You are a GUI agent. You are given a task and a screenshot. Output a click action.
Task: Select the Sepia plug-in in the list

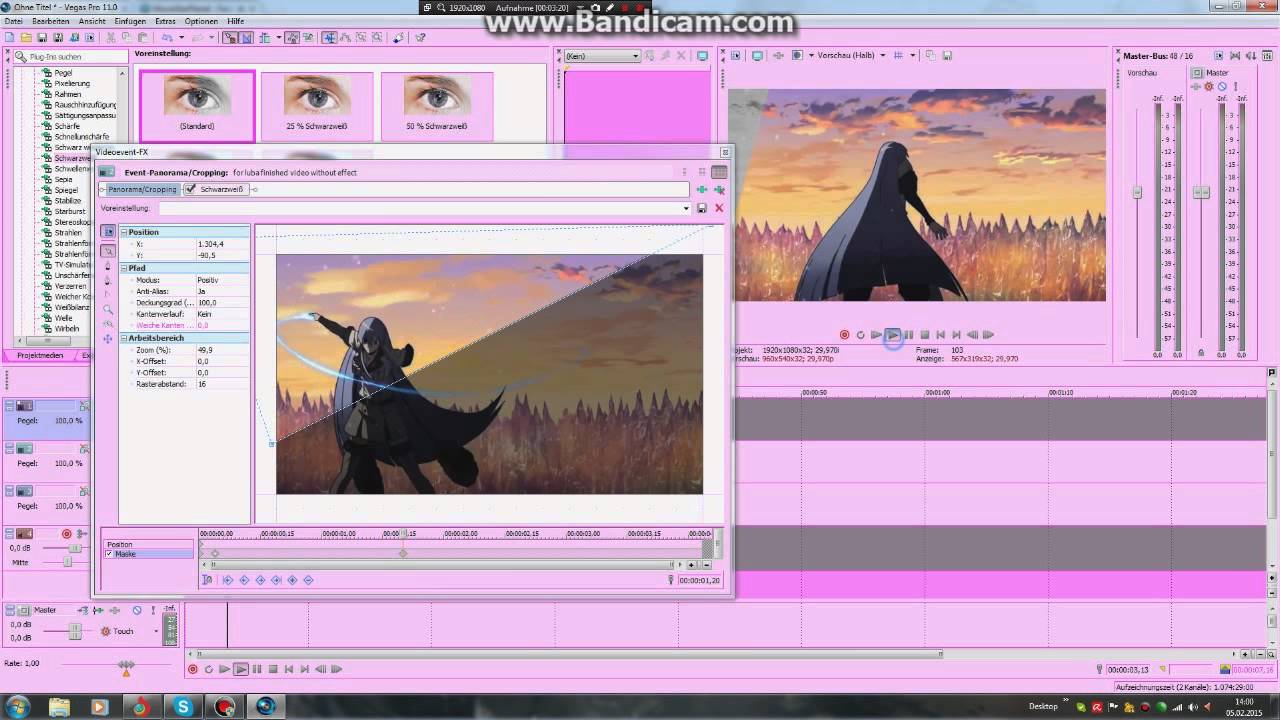pos(63,179)
